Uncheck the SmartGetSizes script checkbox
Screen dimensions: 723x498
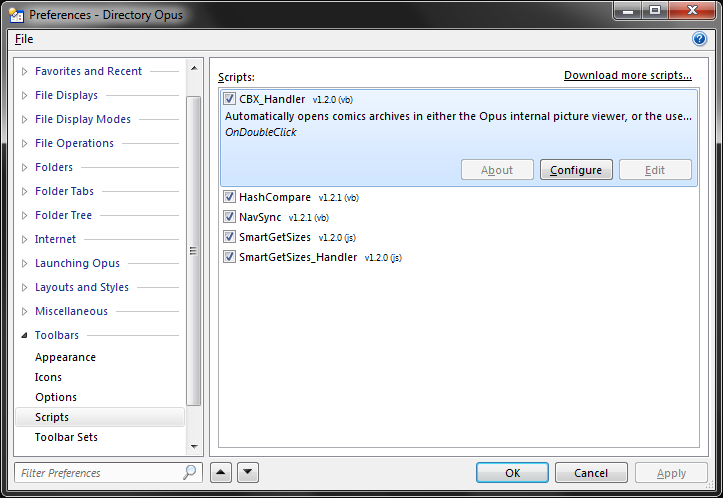[x=229, y=237]
